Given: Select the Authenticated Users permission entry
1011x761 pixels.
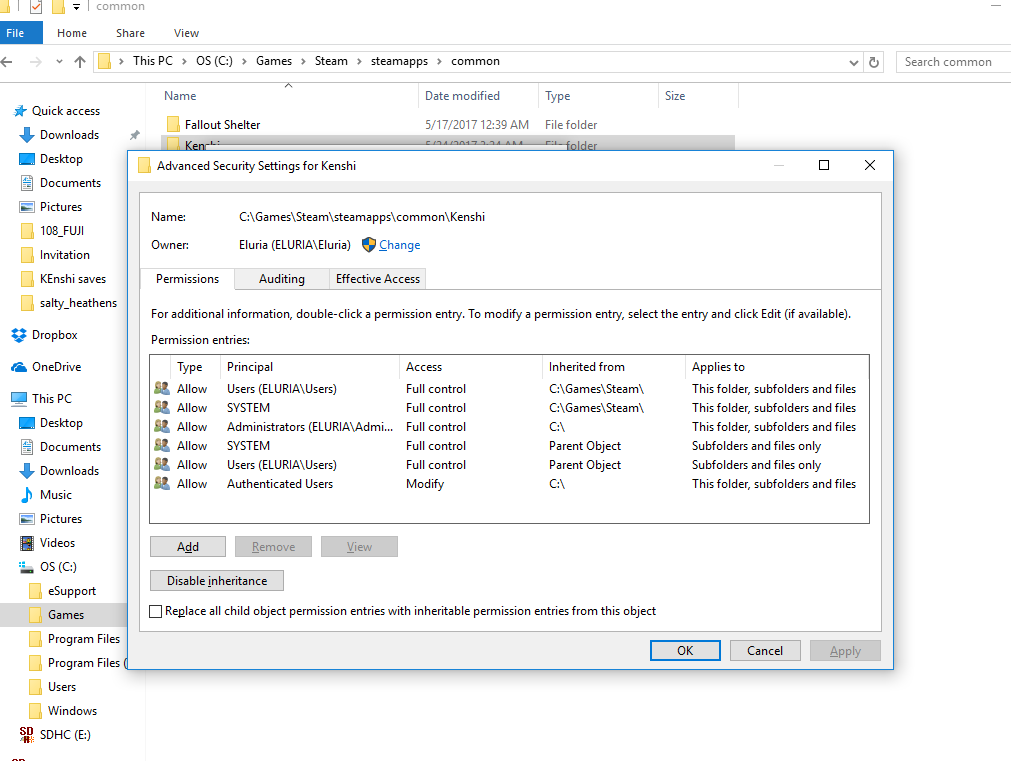Looking at the screenshot, I should pyautogui.click(x=509, y=484).
